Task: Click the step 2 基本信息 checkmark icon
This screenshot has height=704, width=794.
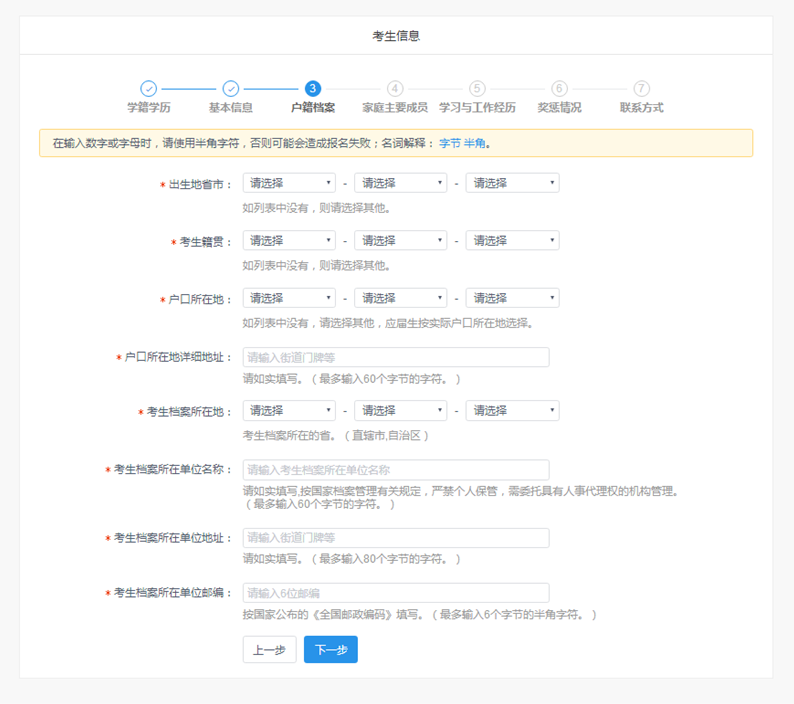Action: pyautogui.click(x=230, y=89)
